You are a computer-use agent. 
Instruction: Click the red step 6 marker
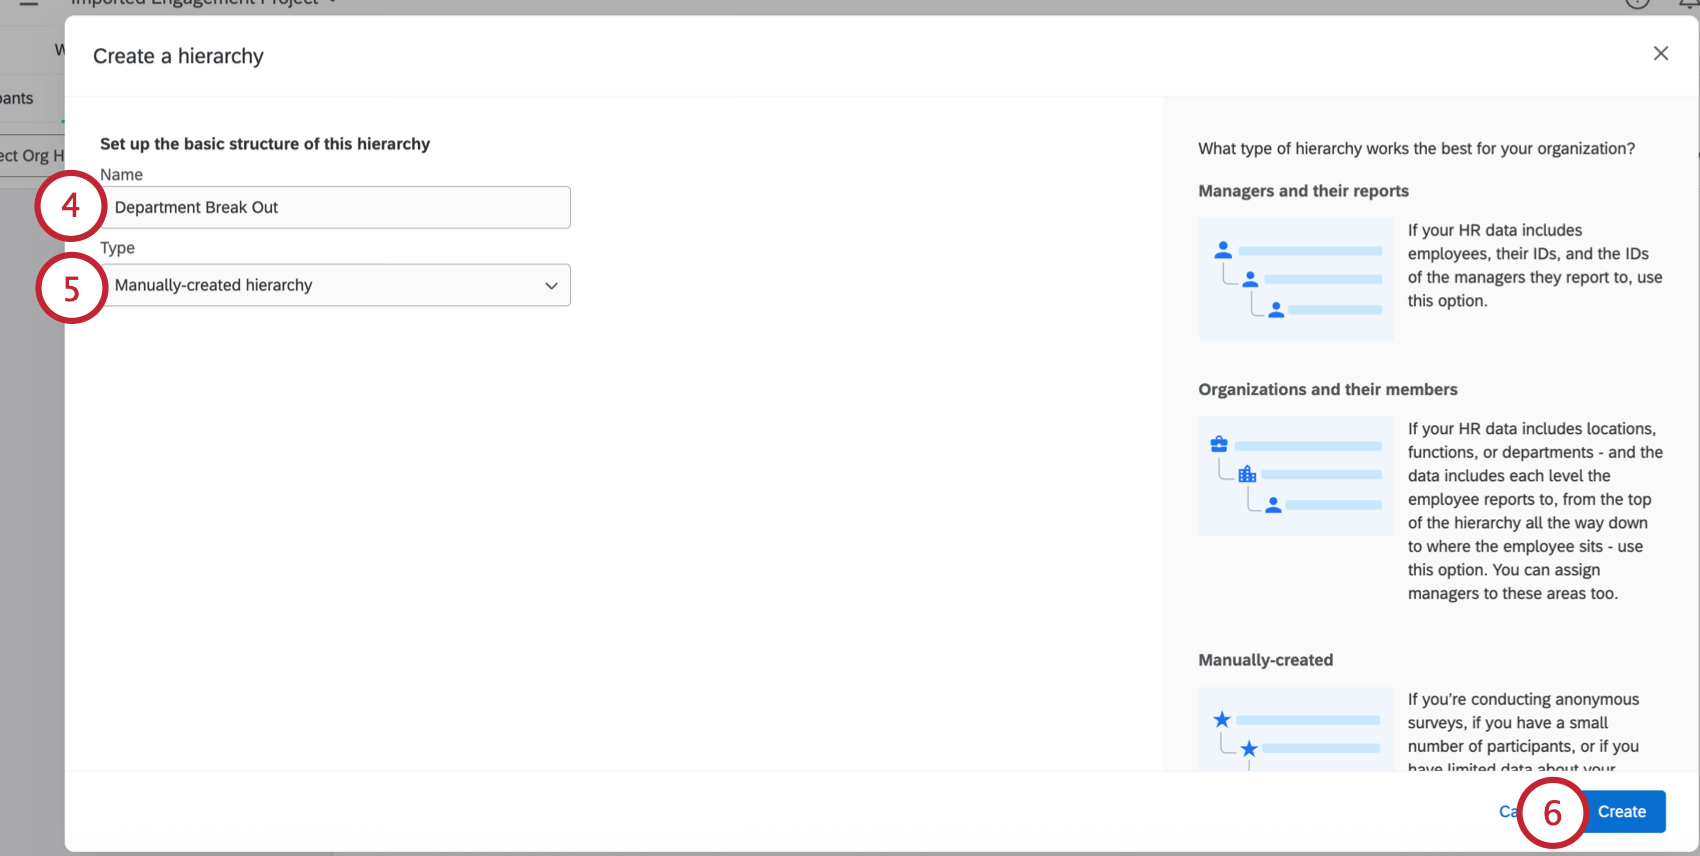coord(1552,813)
